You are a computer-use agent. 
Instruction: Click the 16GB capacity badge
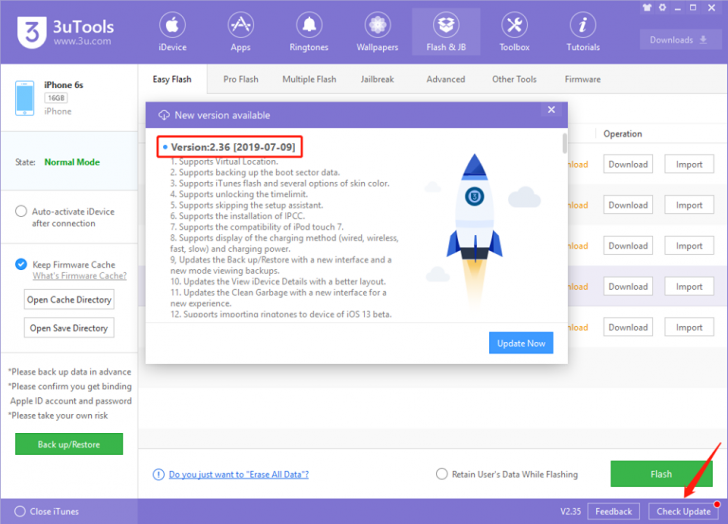[x=56, y=98]
